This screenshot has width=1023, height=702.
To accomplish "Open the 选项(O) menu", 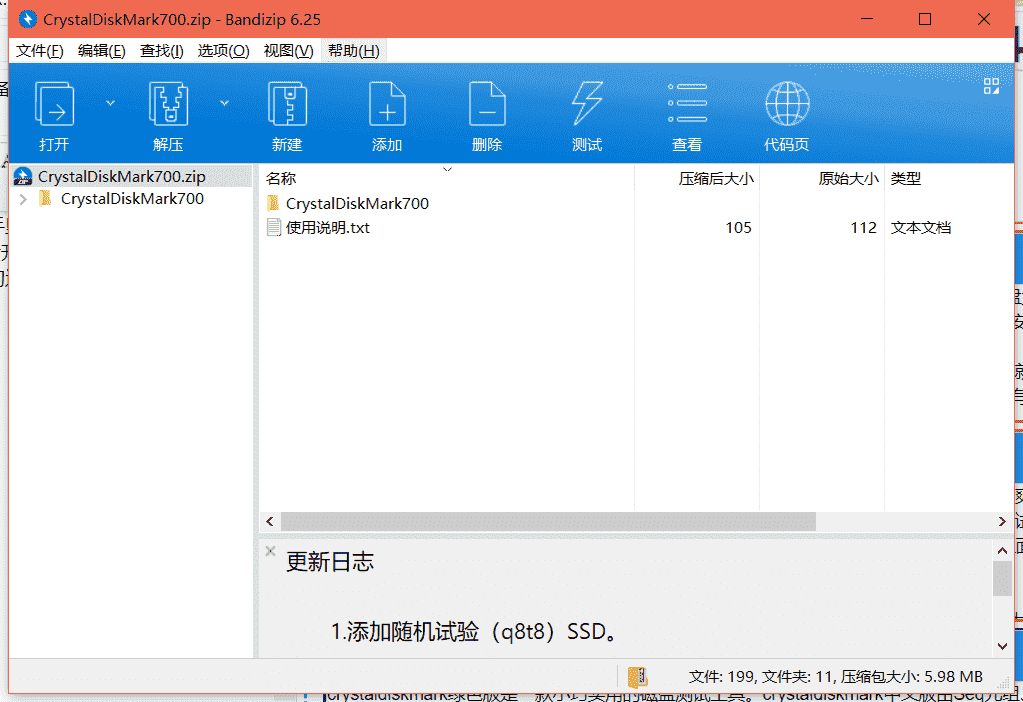I will tap(223, 51).
